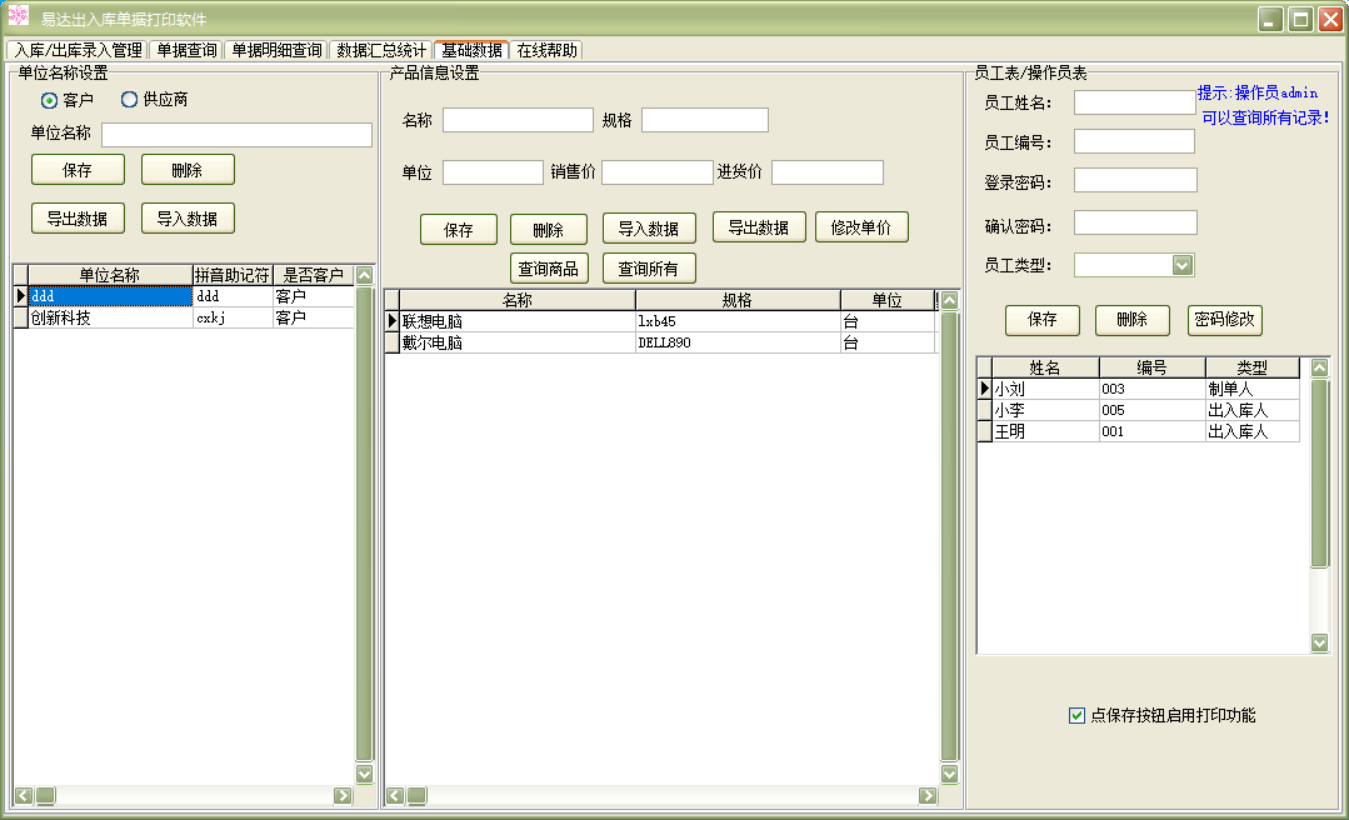
Task: Click the cxkj pinyin cell
Action: click(x=233, y=317)
